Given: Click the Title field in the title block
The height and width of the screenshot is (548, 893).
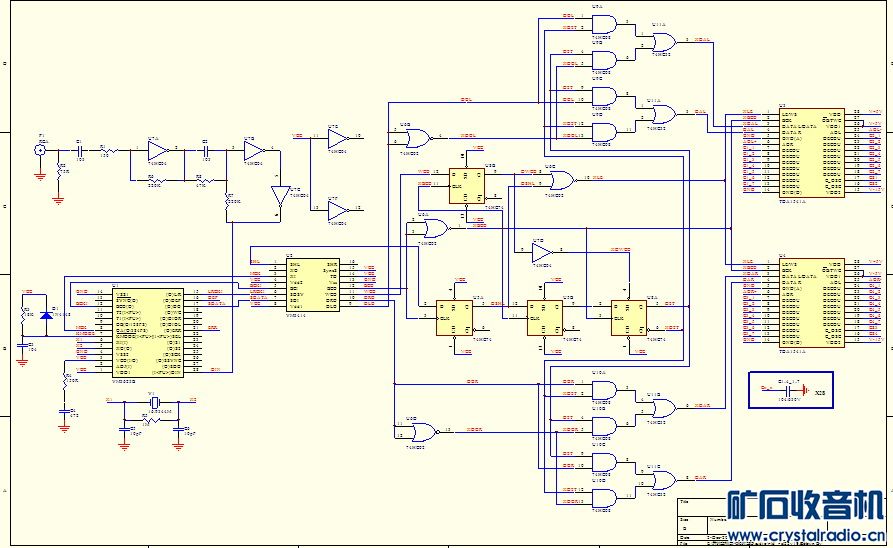Looking at the screenshot, I should coord(702,507).
